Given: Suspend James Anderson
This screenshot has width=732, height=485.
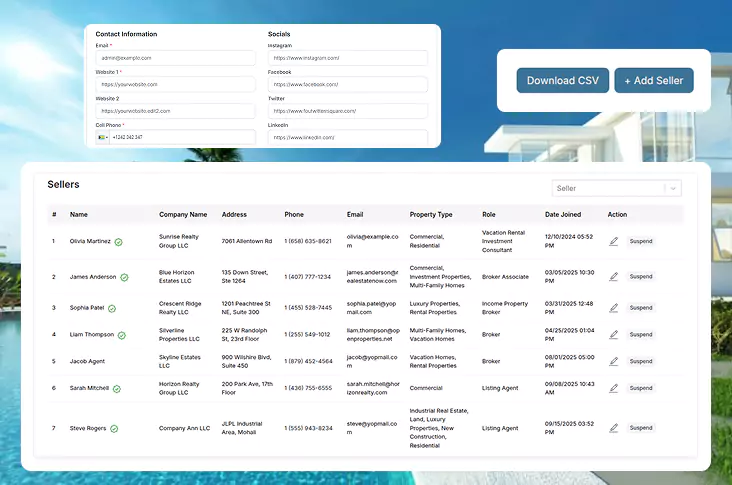Looking at the screenshot, I should (640, 277).
